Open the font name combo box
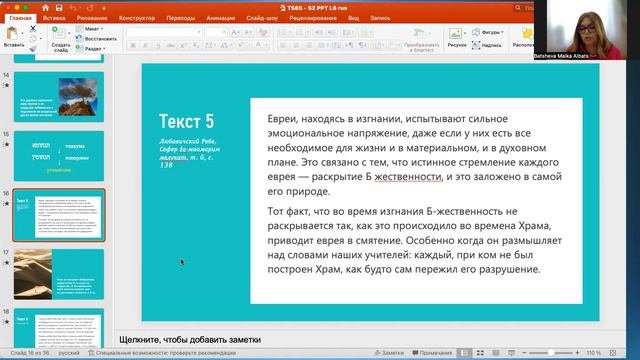 tap(164, 32)
